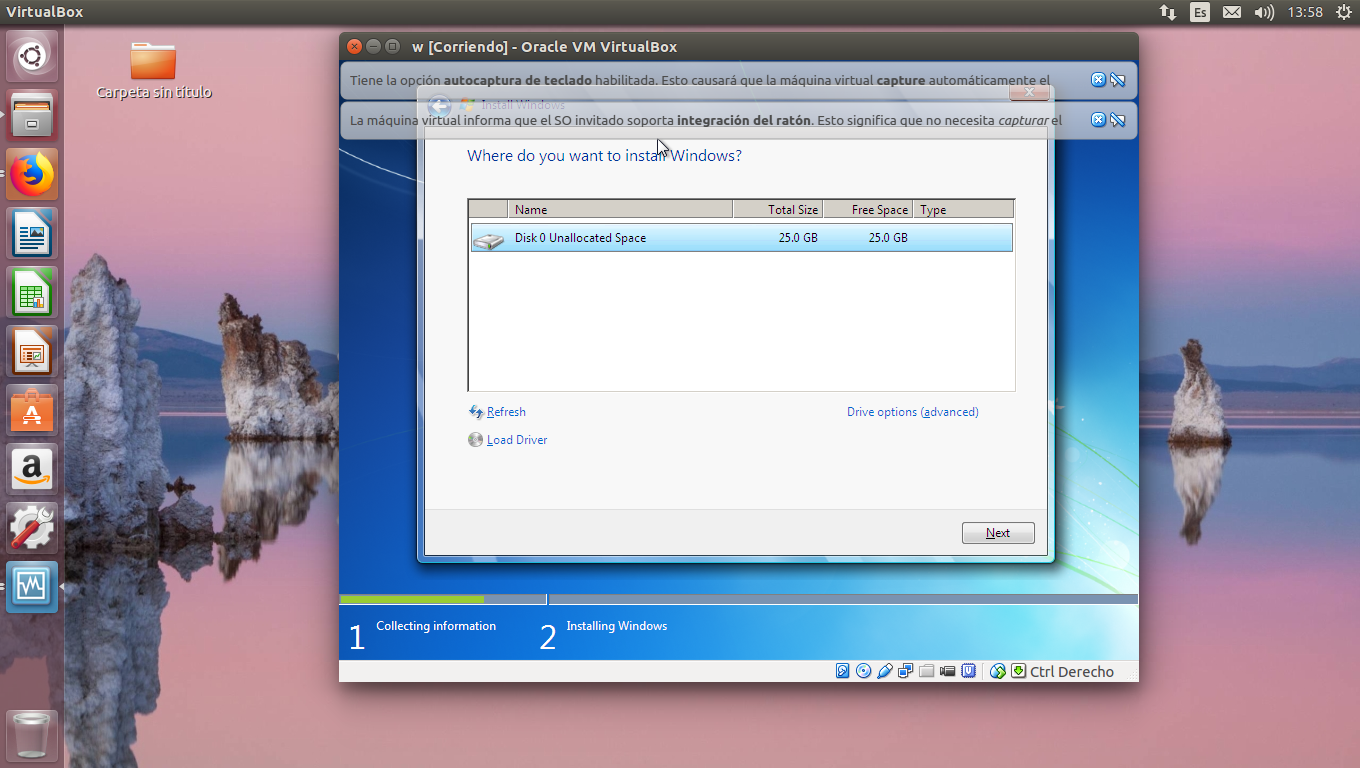Click the Total Size column header
The image size is (1360, 768).
778,209
